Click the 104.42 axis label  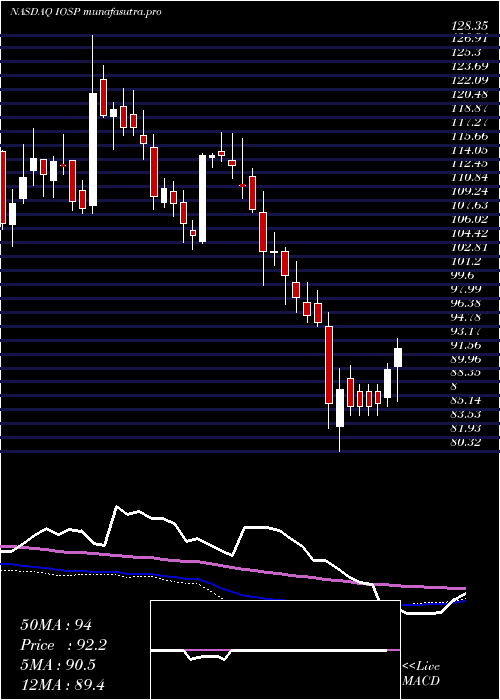[x=472, y=233]
